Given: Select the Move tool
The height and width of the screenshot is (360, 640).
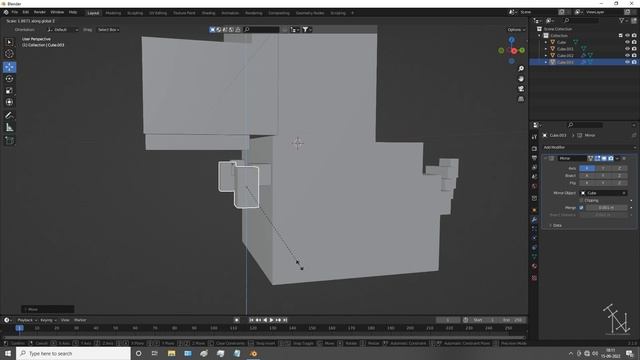Looking at the screenshot, I should click(x=9, y=67).
